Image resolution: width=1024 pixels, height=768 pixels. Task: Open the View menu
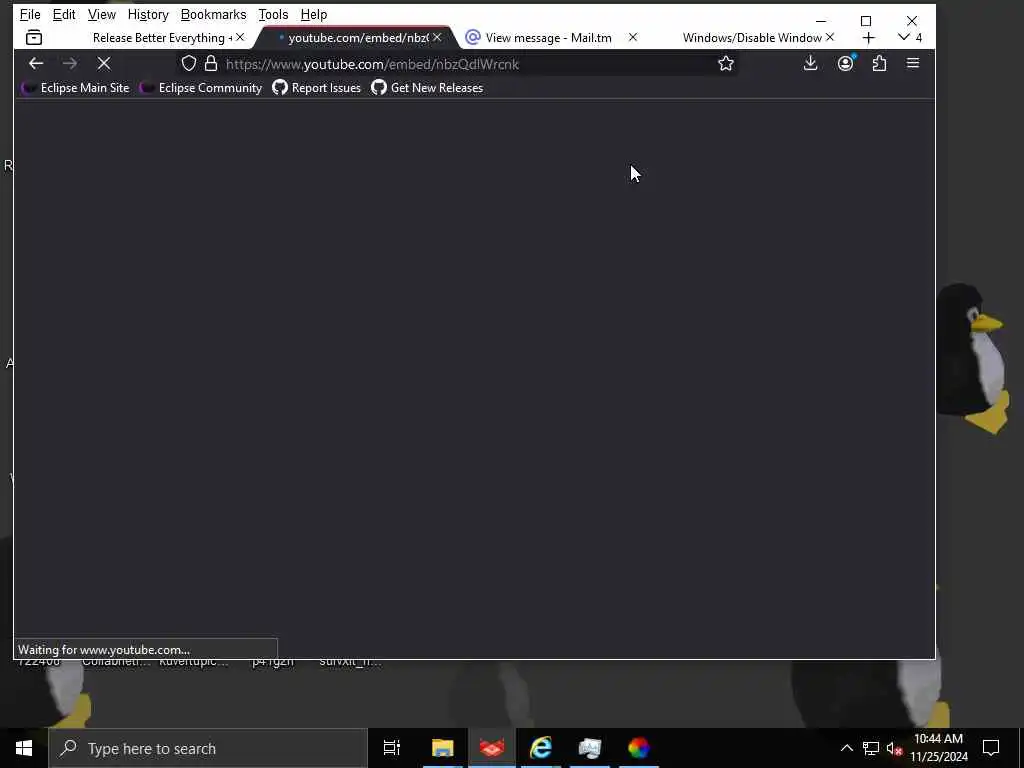point(101,14)
